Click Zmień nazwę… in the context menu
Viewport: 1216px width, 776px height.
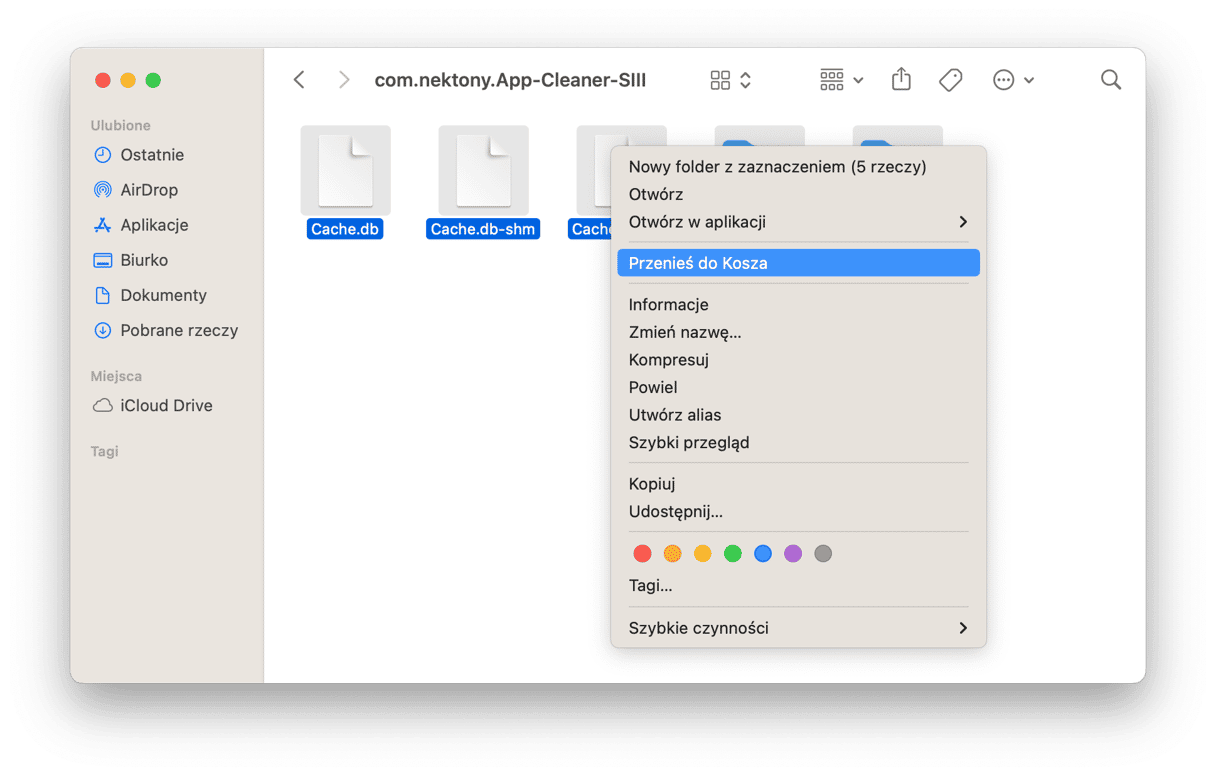coord(684,332)
